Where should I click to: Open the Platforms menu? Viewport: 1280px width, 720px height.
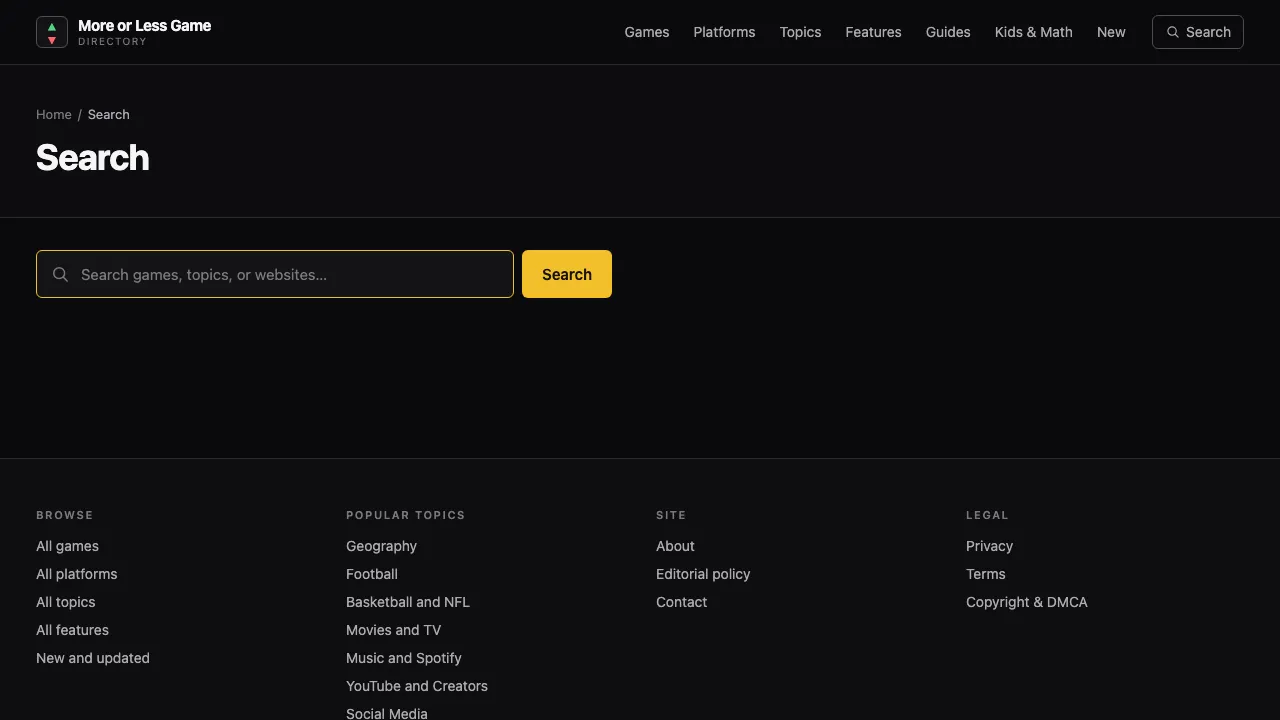(x=724, y=32)
